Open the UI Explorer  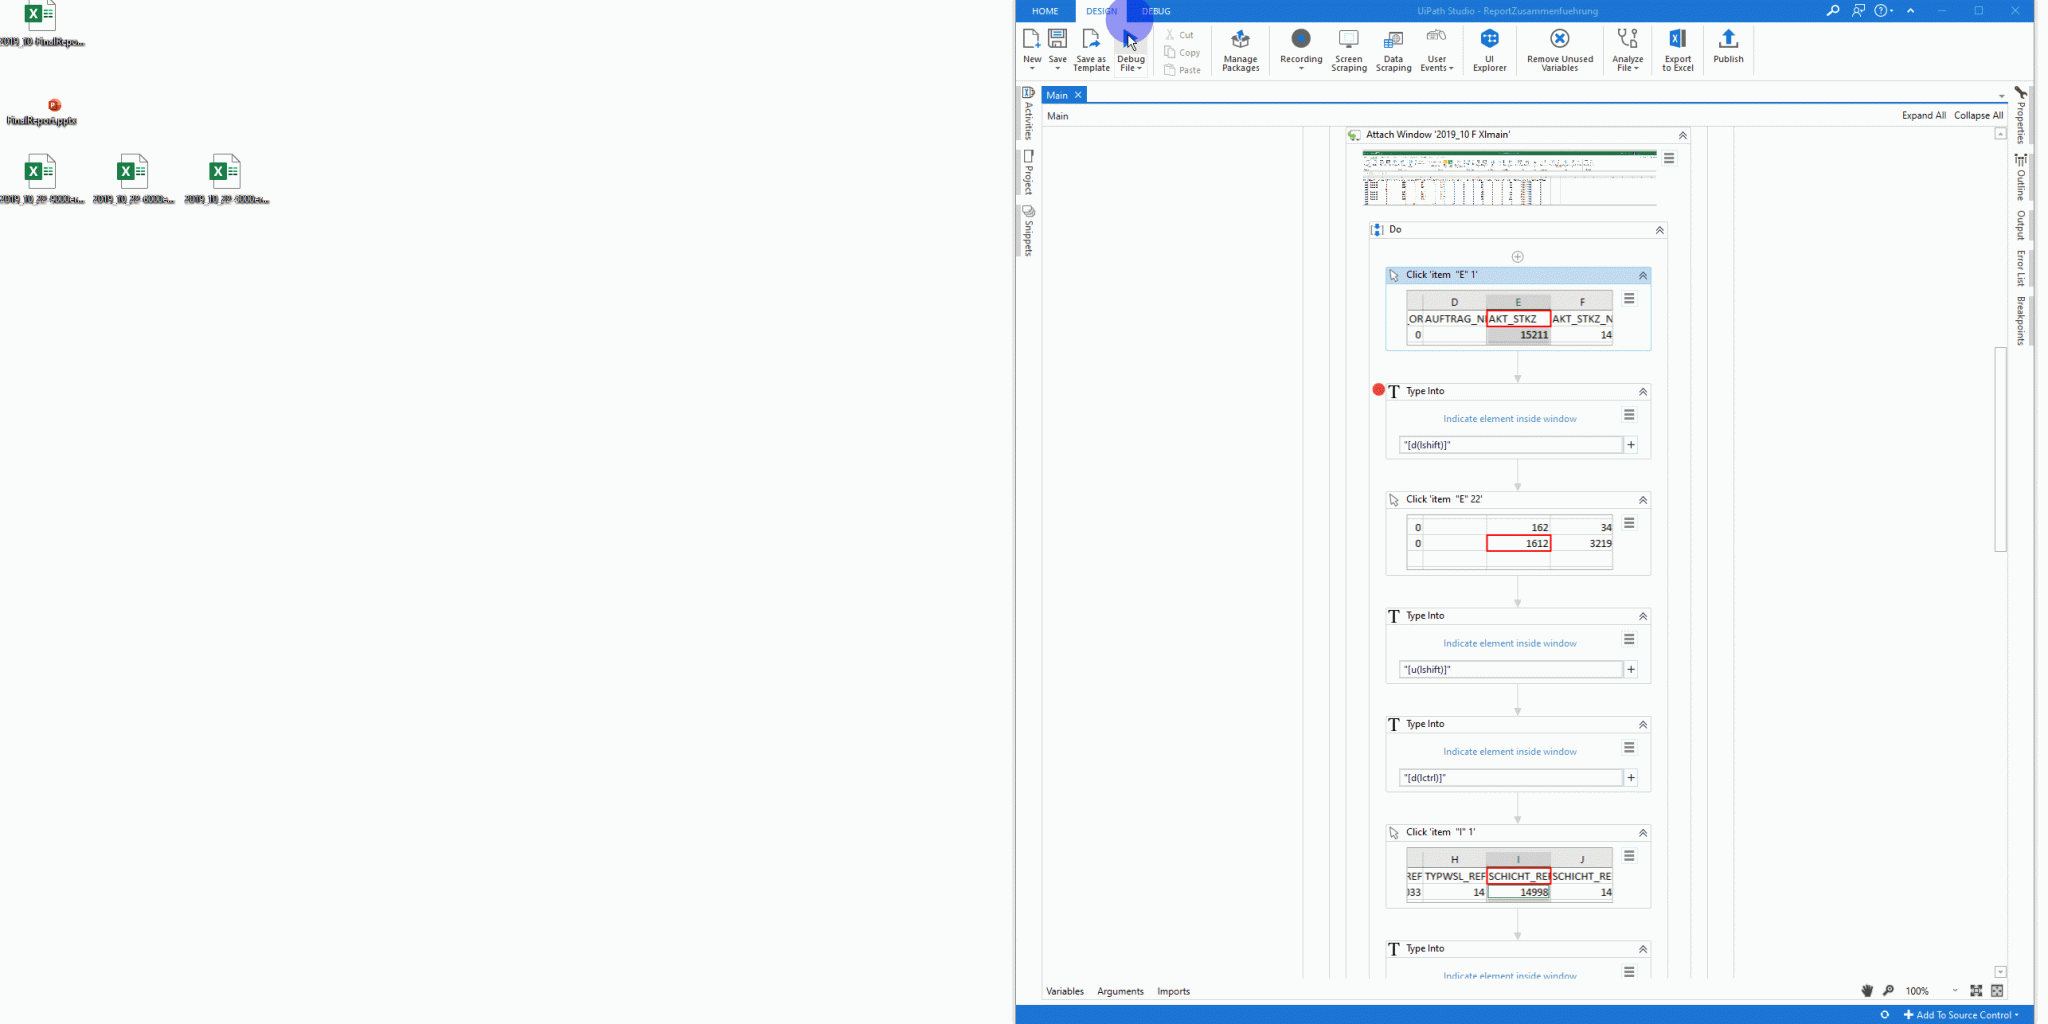(x=1488, y=48)
